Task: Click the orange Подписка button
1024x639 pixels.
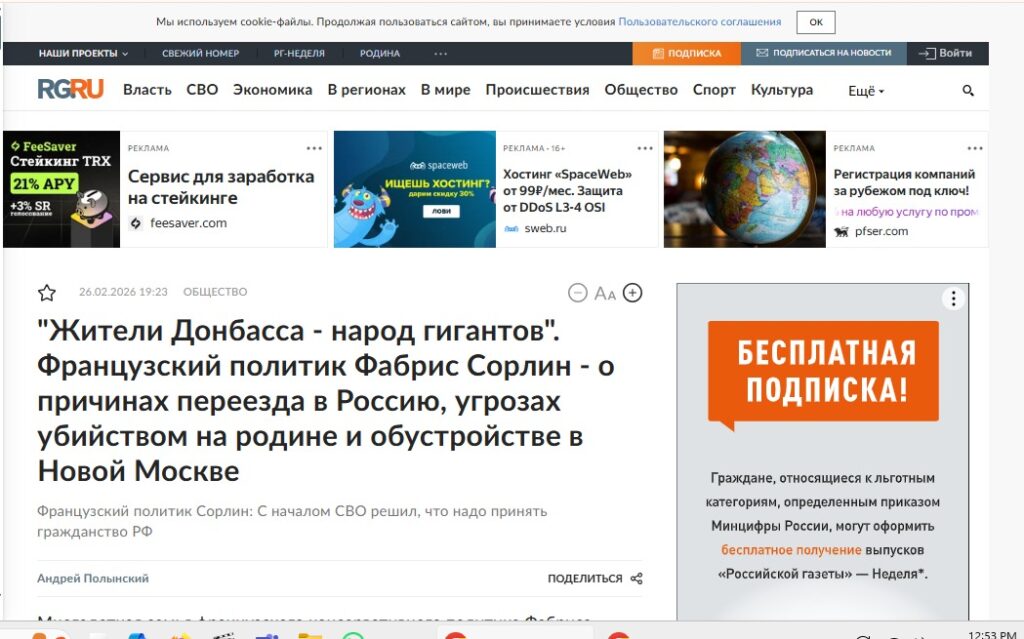Action: click(686, 53)
